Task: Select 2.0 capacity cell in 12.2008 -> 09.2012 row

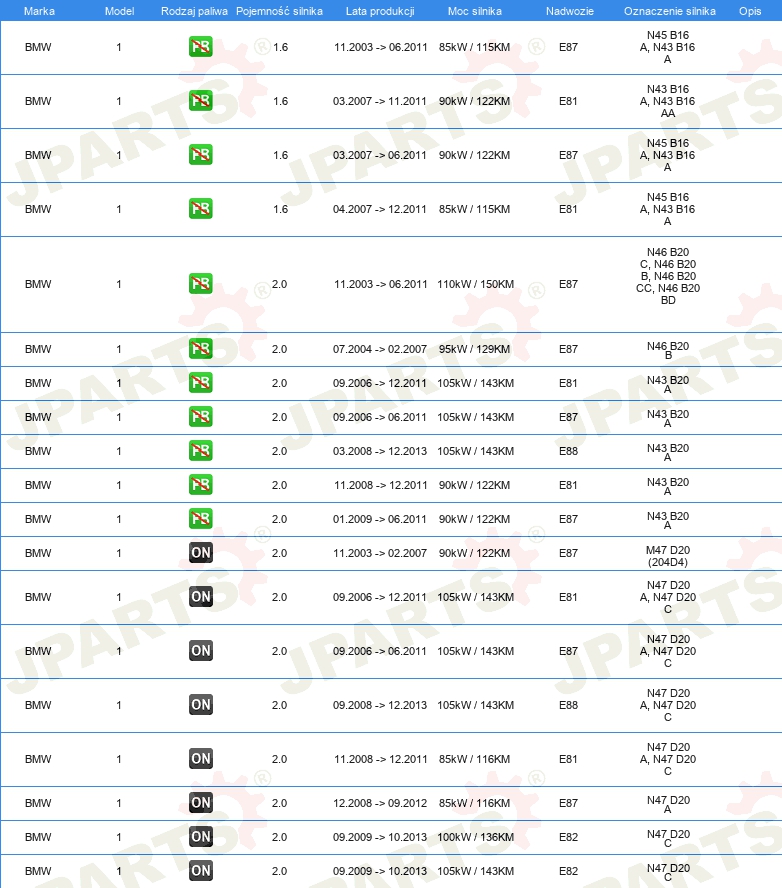Action: (x=279, y=803)
